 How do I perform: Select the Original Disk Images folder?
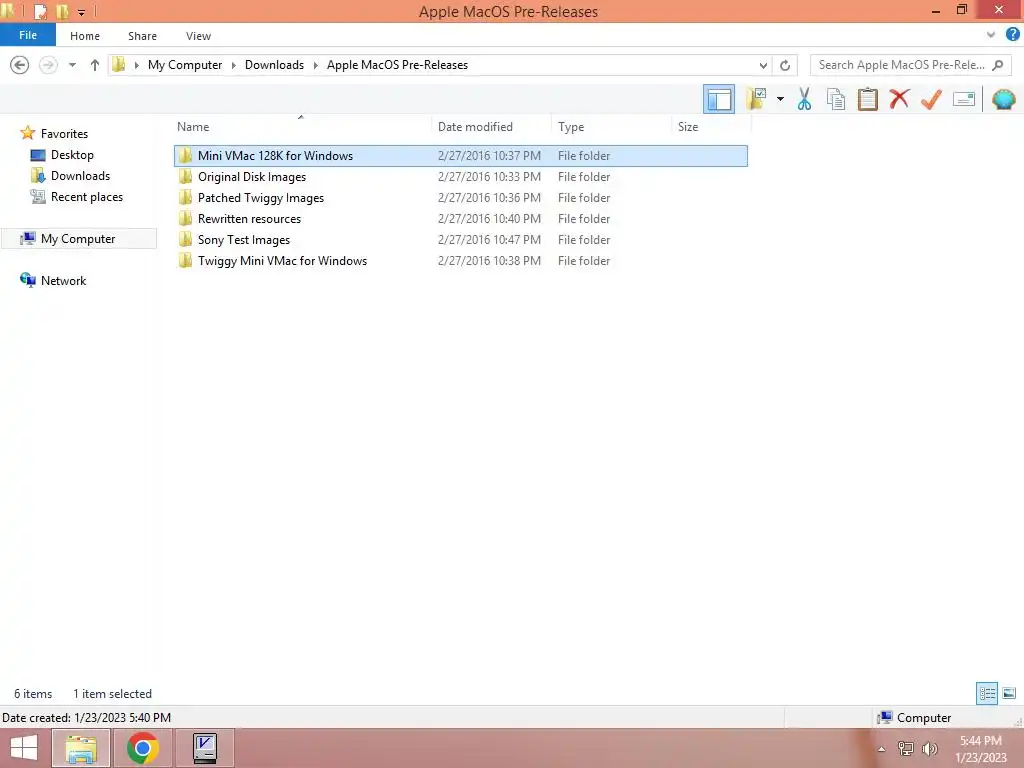461,176
